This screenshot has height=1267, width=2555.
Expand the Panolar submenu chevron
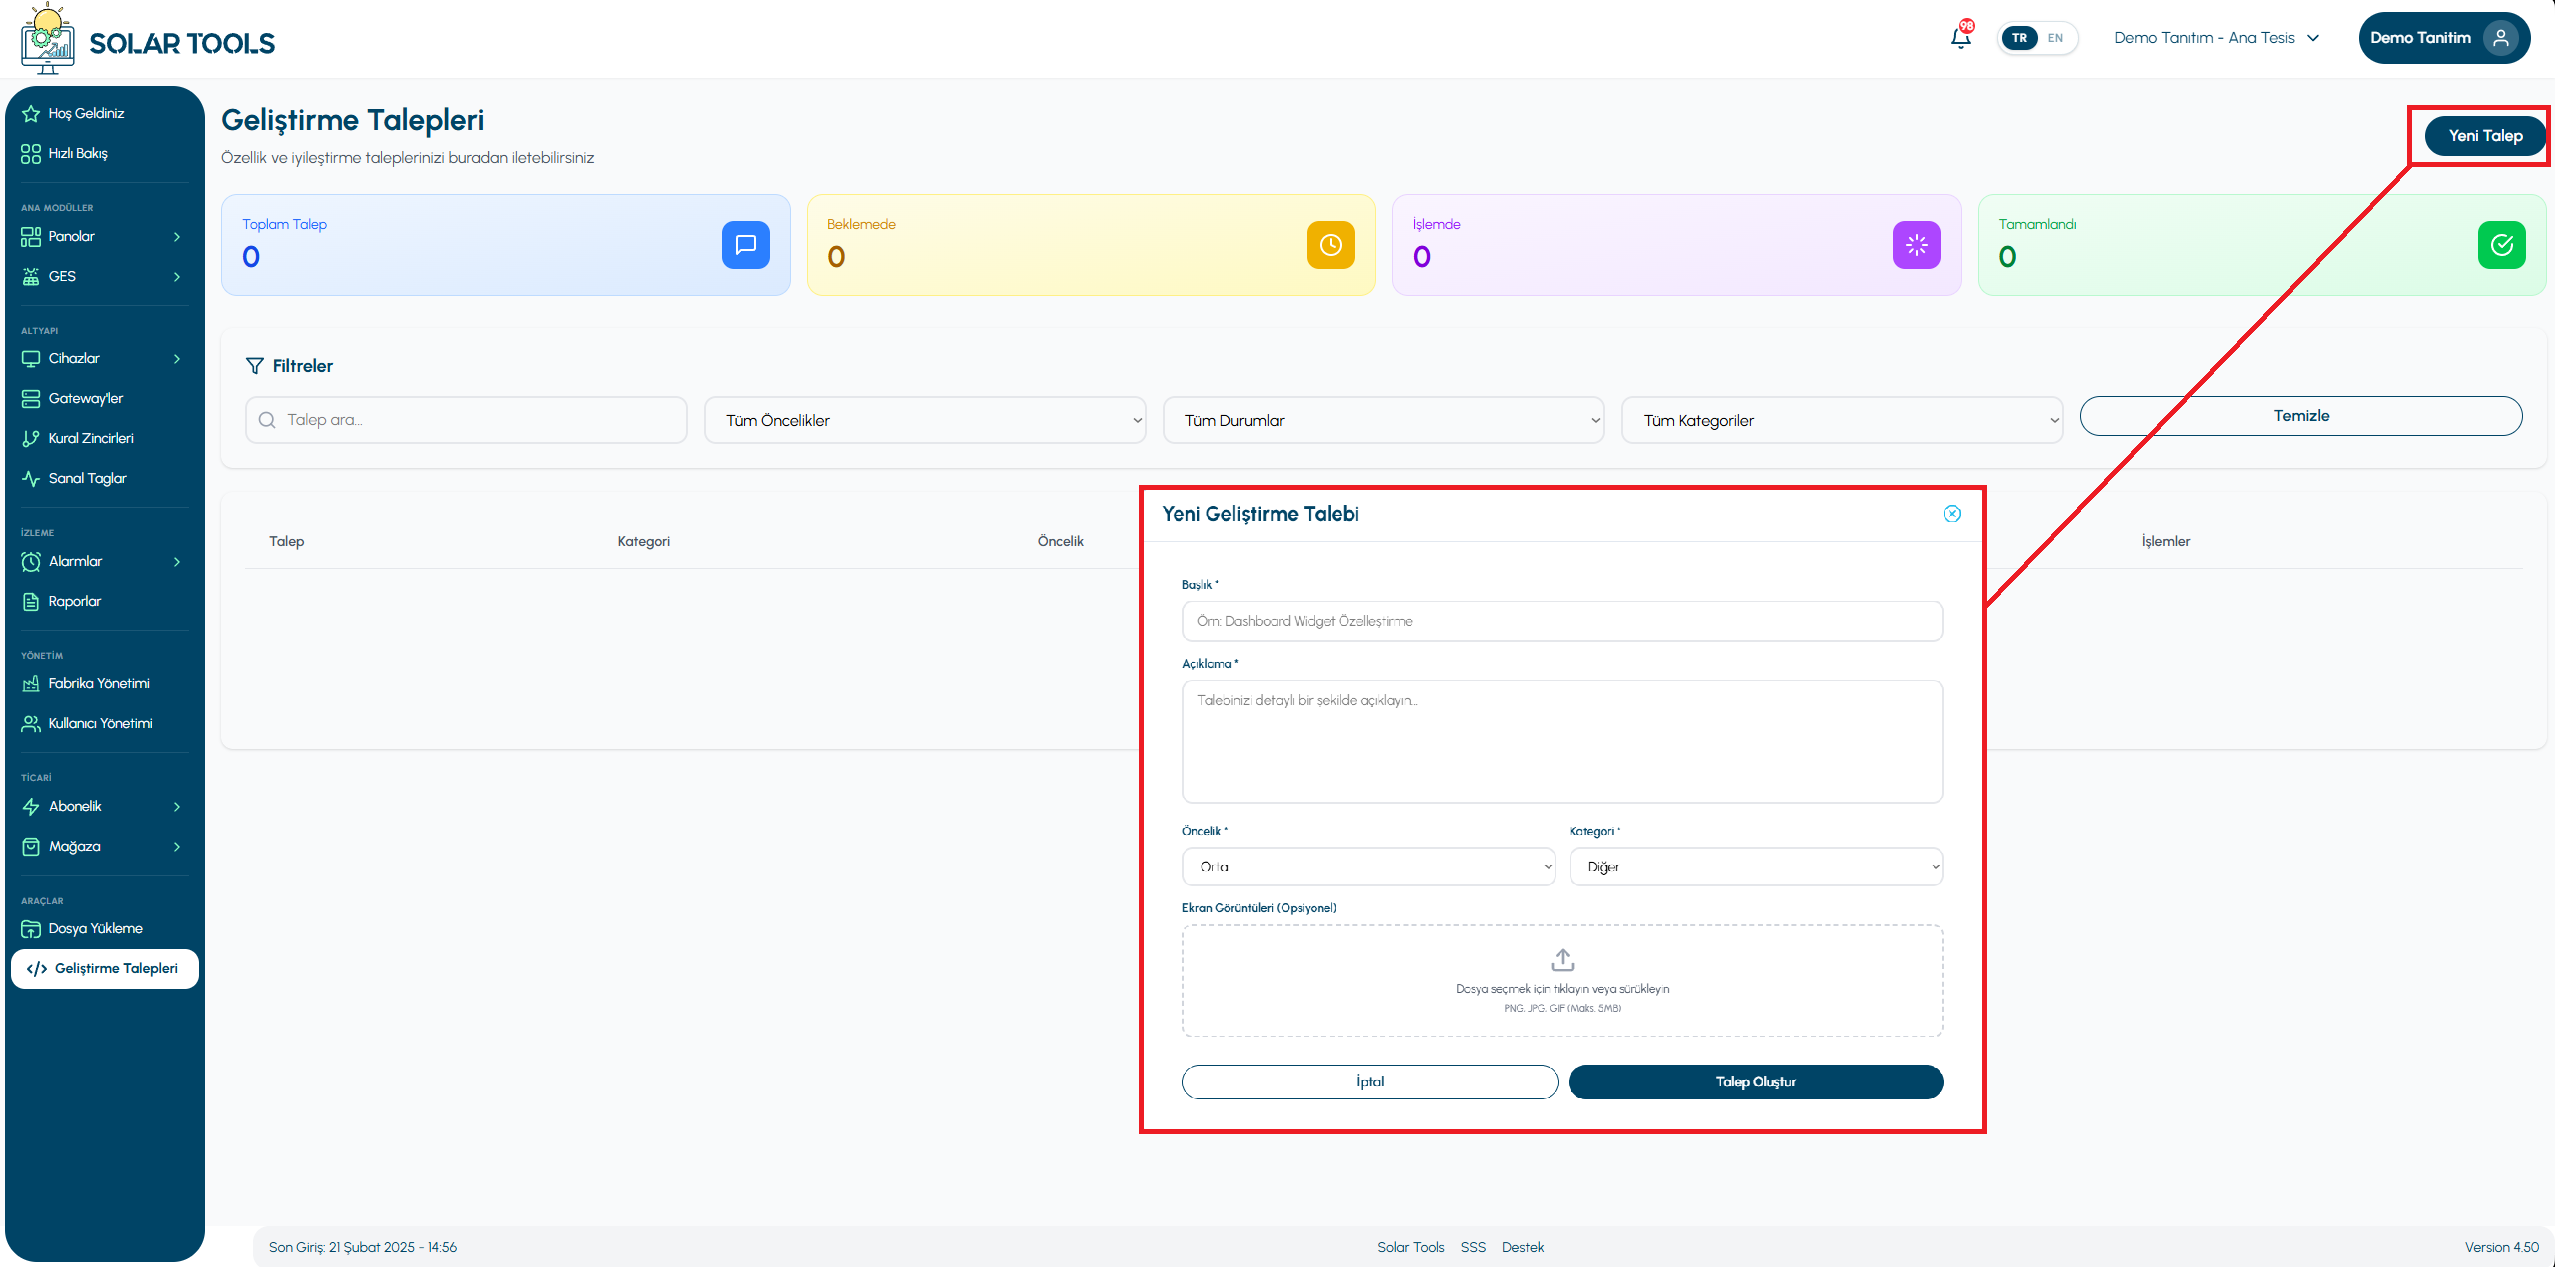[x=177, y=237]
